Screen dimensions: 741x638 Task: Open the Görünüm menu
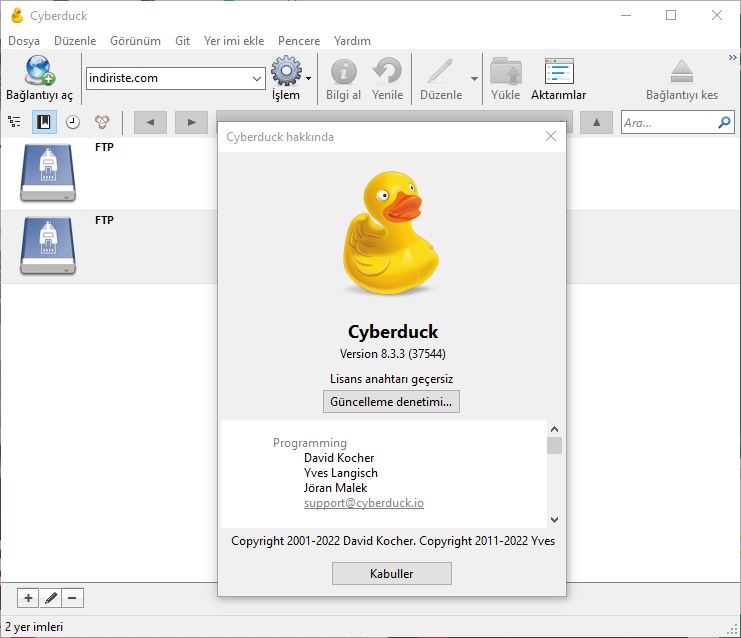pos(135,41)
